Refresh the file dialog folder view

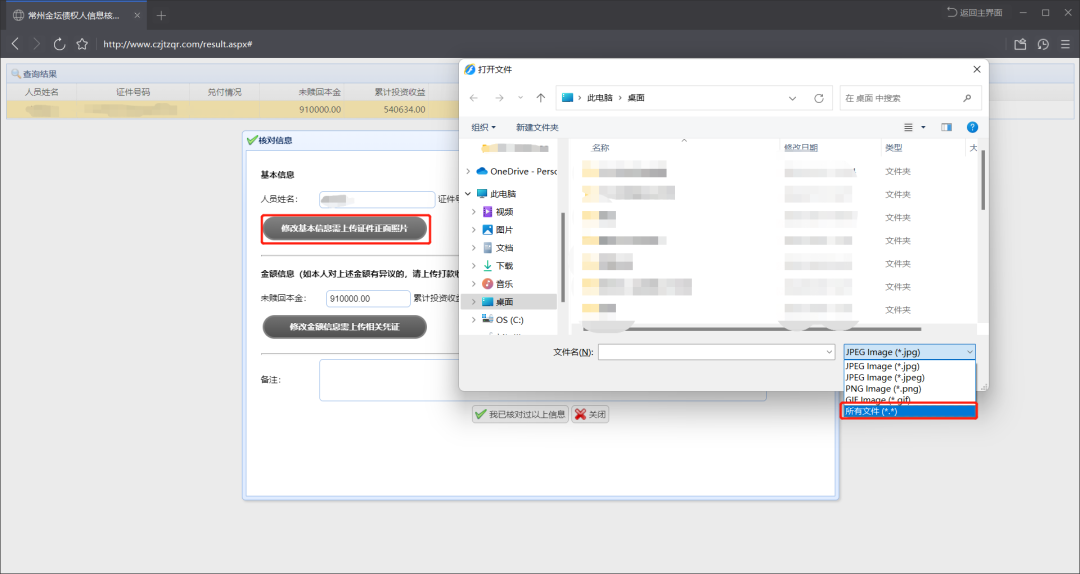click(819, 98)
